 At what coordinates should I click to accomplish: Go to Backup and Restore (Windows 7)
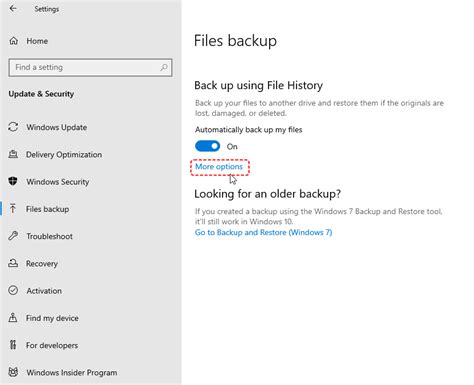coord(263,232)
